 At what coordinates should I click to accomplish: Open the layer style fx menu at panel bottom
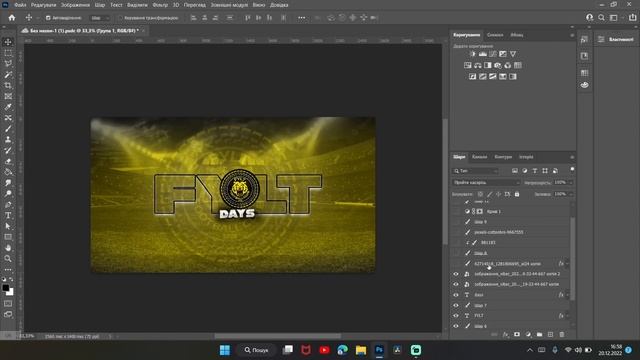[506, 334]
